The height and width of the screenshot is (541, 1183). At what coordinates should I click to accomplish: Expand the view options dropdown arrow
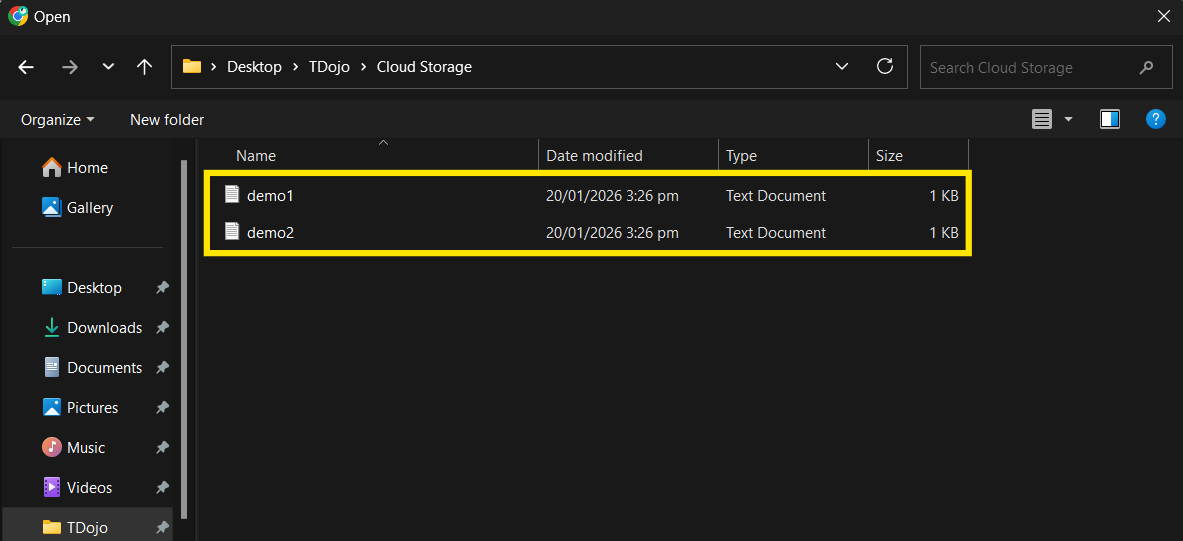click(1068, 119)
